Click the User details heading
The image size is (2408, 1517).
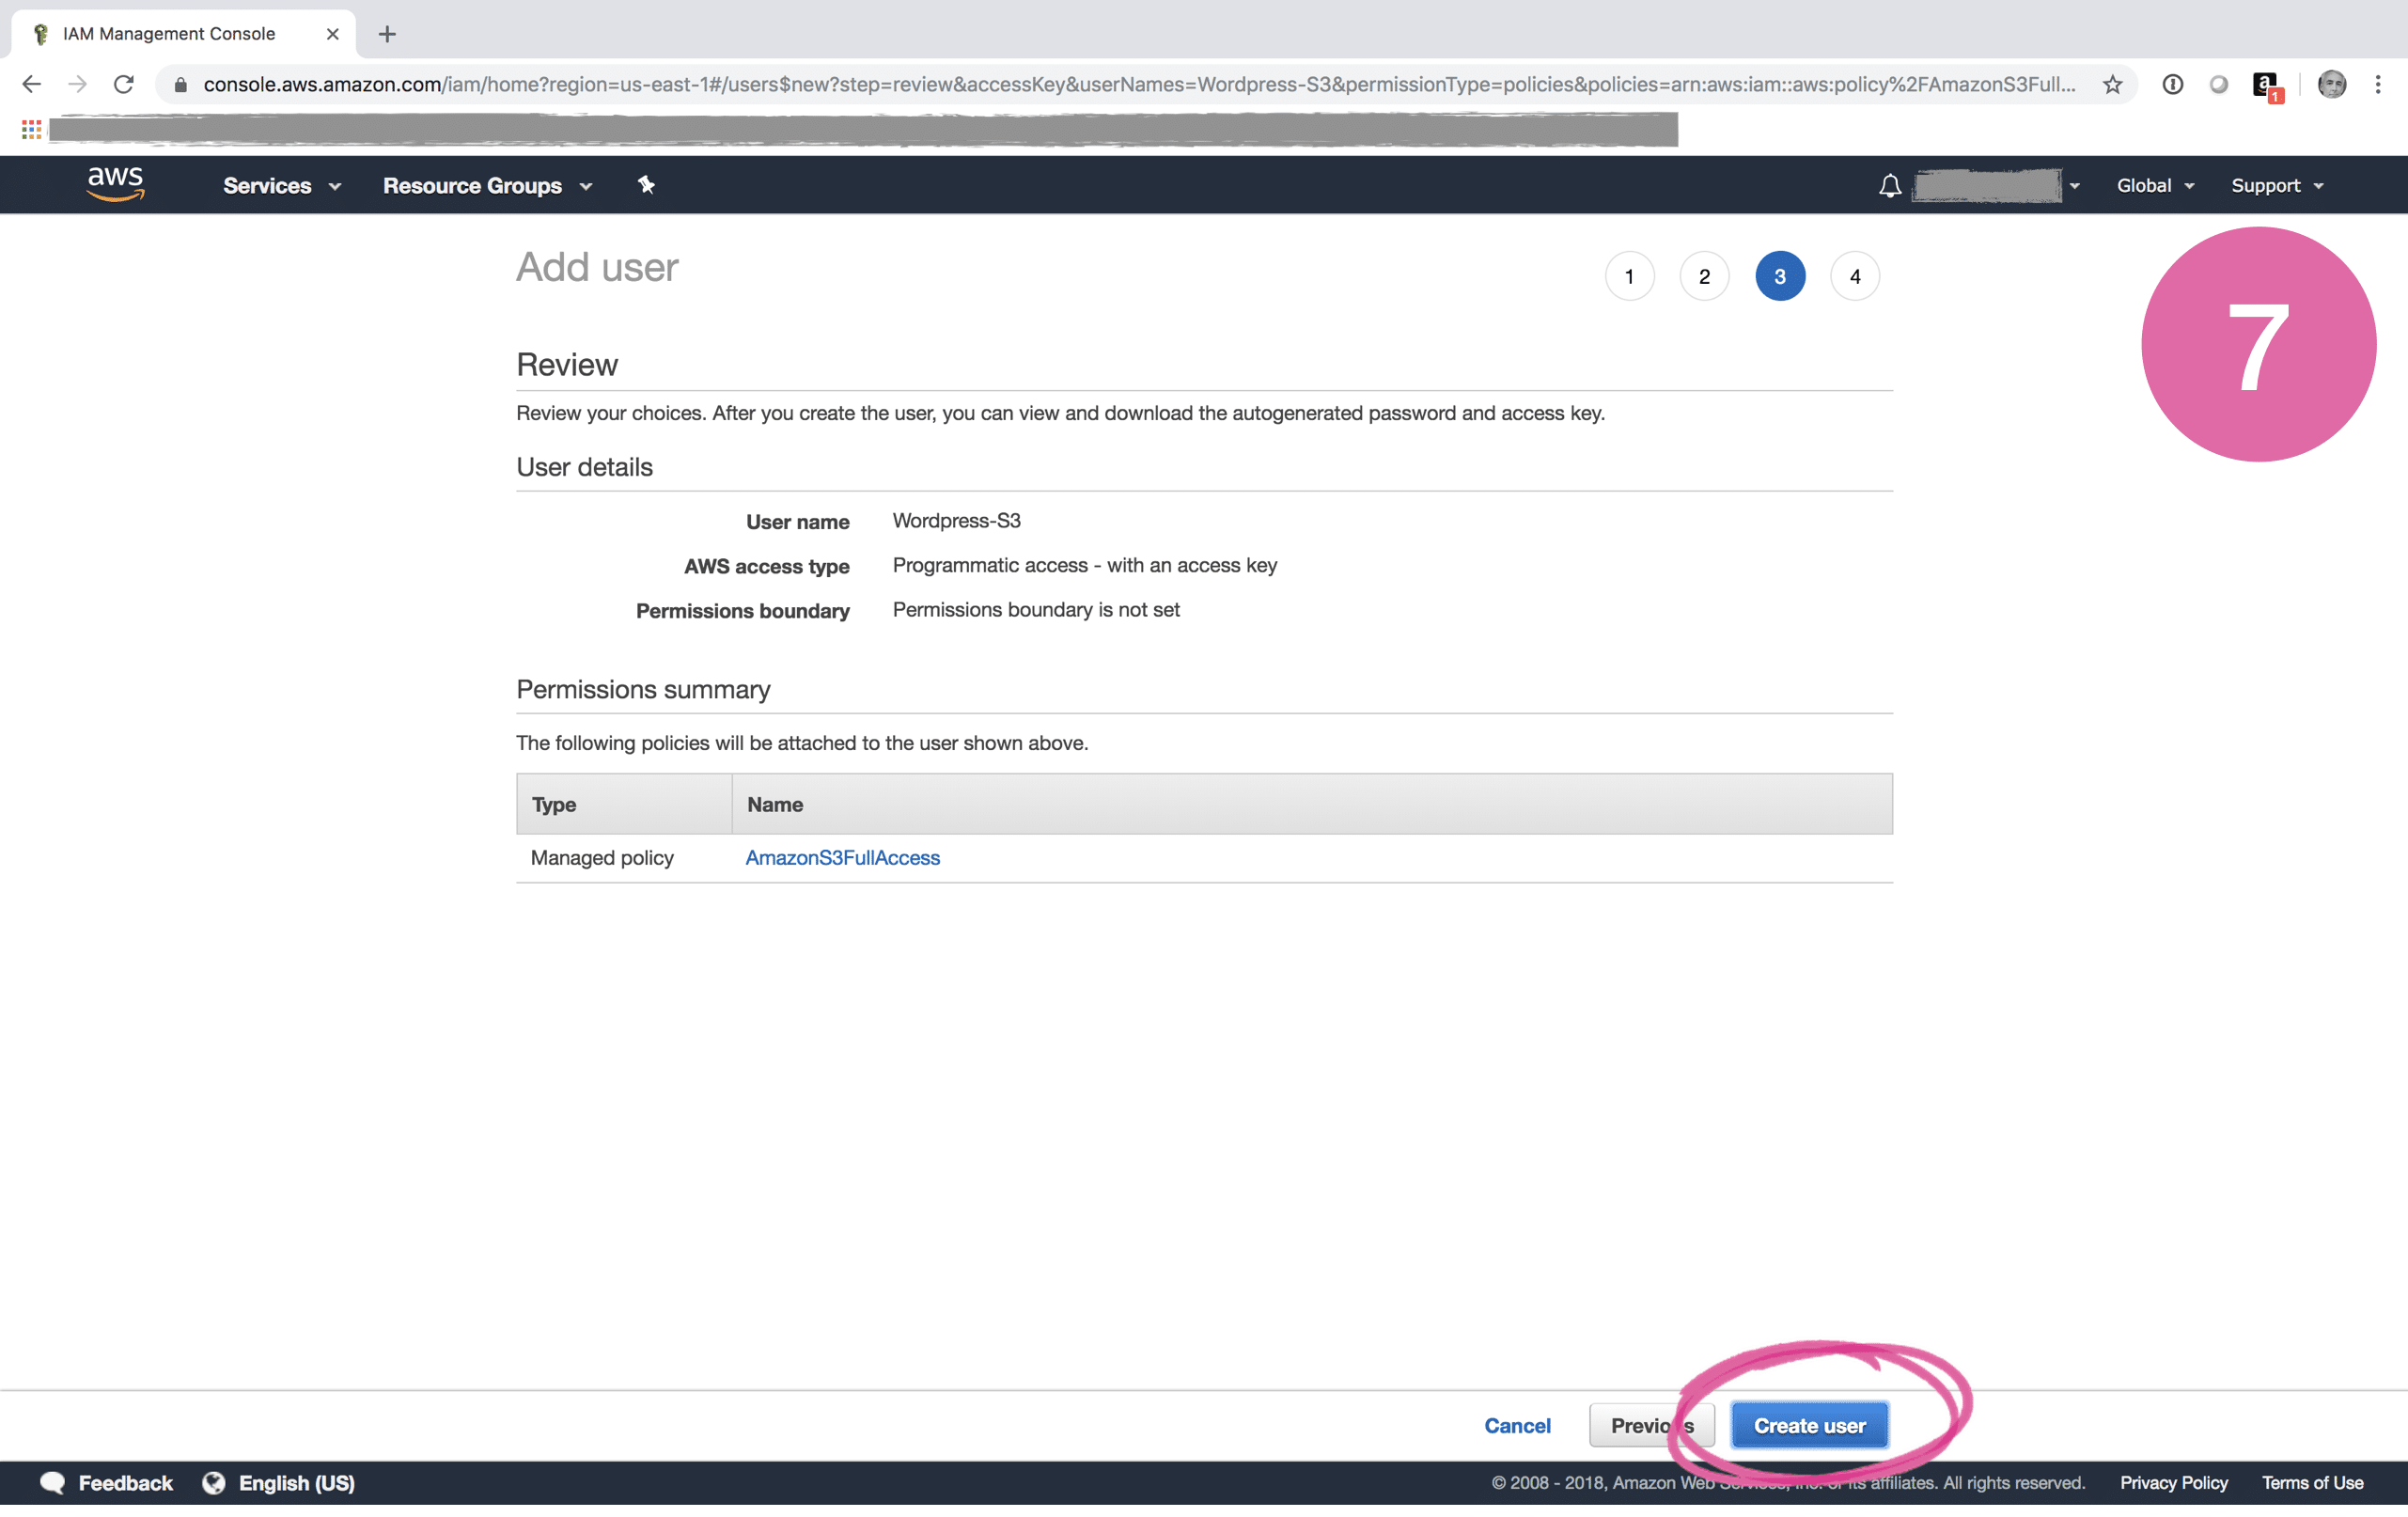(x=584, y=467)
